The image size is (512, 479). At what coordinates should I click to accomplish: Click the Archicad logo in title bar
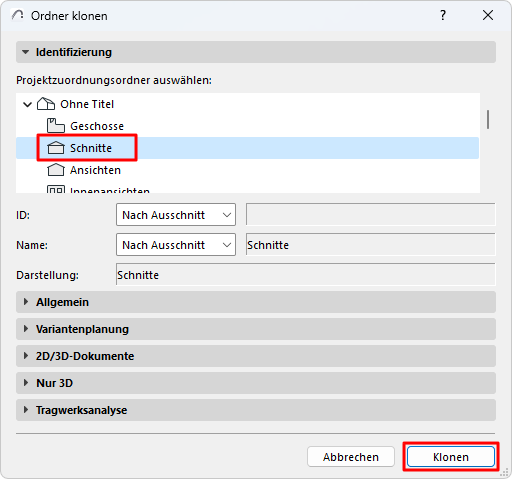click(x=17, y=15)
